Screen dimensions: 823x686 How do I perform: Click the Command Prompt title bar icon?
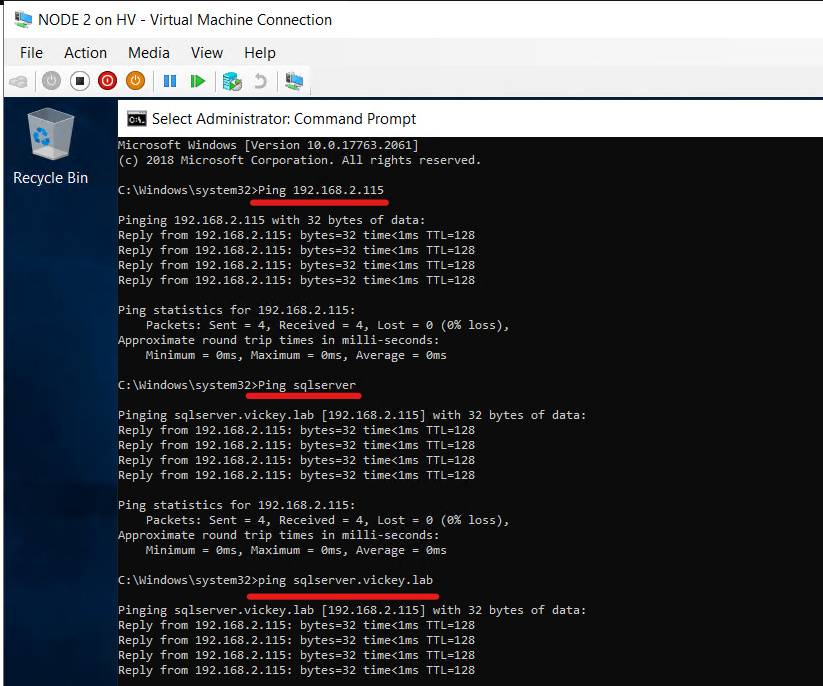[x=137, y=119]
